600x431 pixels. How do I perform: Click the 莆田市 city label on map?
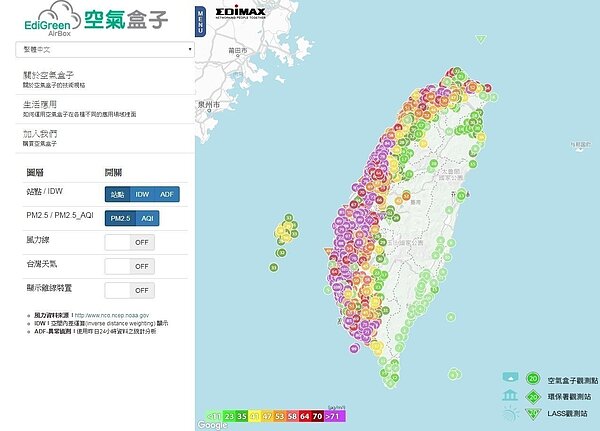(238, 50)
